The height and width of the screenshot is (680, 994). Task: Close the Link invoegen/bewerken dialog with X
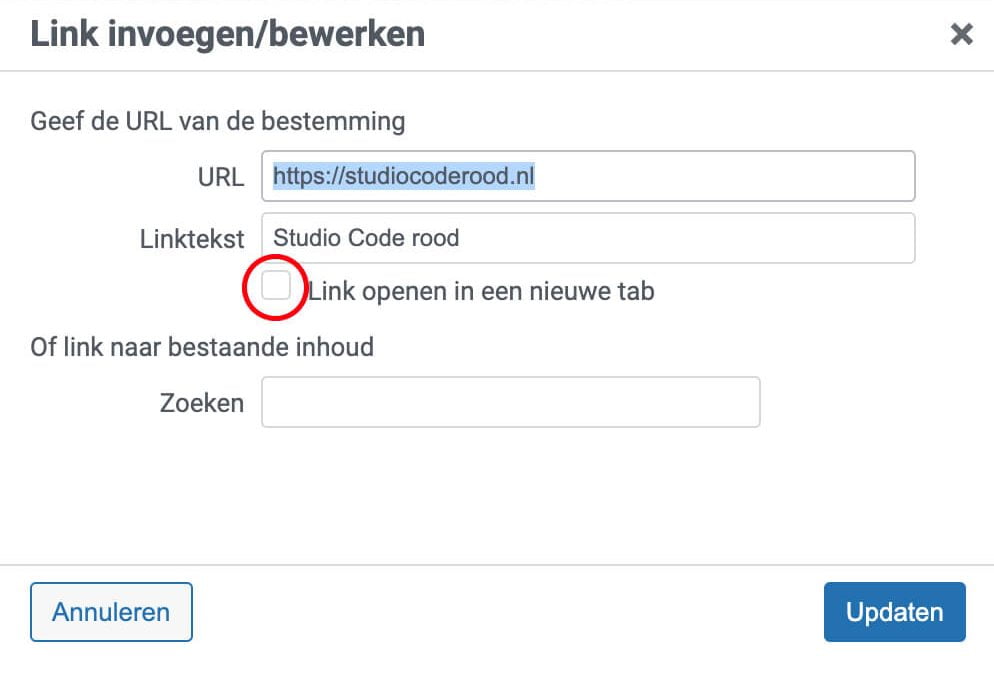tap(961, 35)
